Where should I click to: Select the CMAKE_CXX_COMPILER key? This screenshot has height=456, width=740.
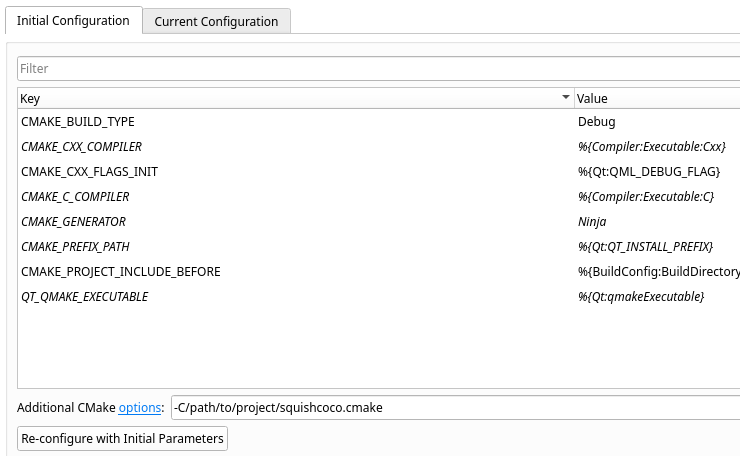pos(81,147)
